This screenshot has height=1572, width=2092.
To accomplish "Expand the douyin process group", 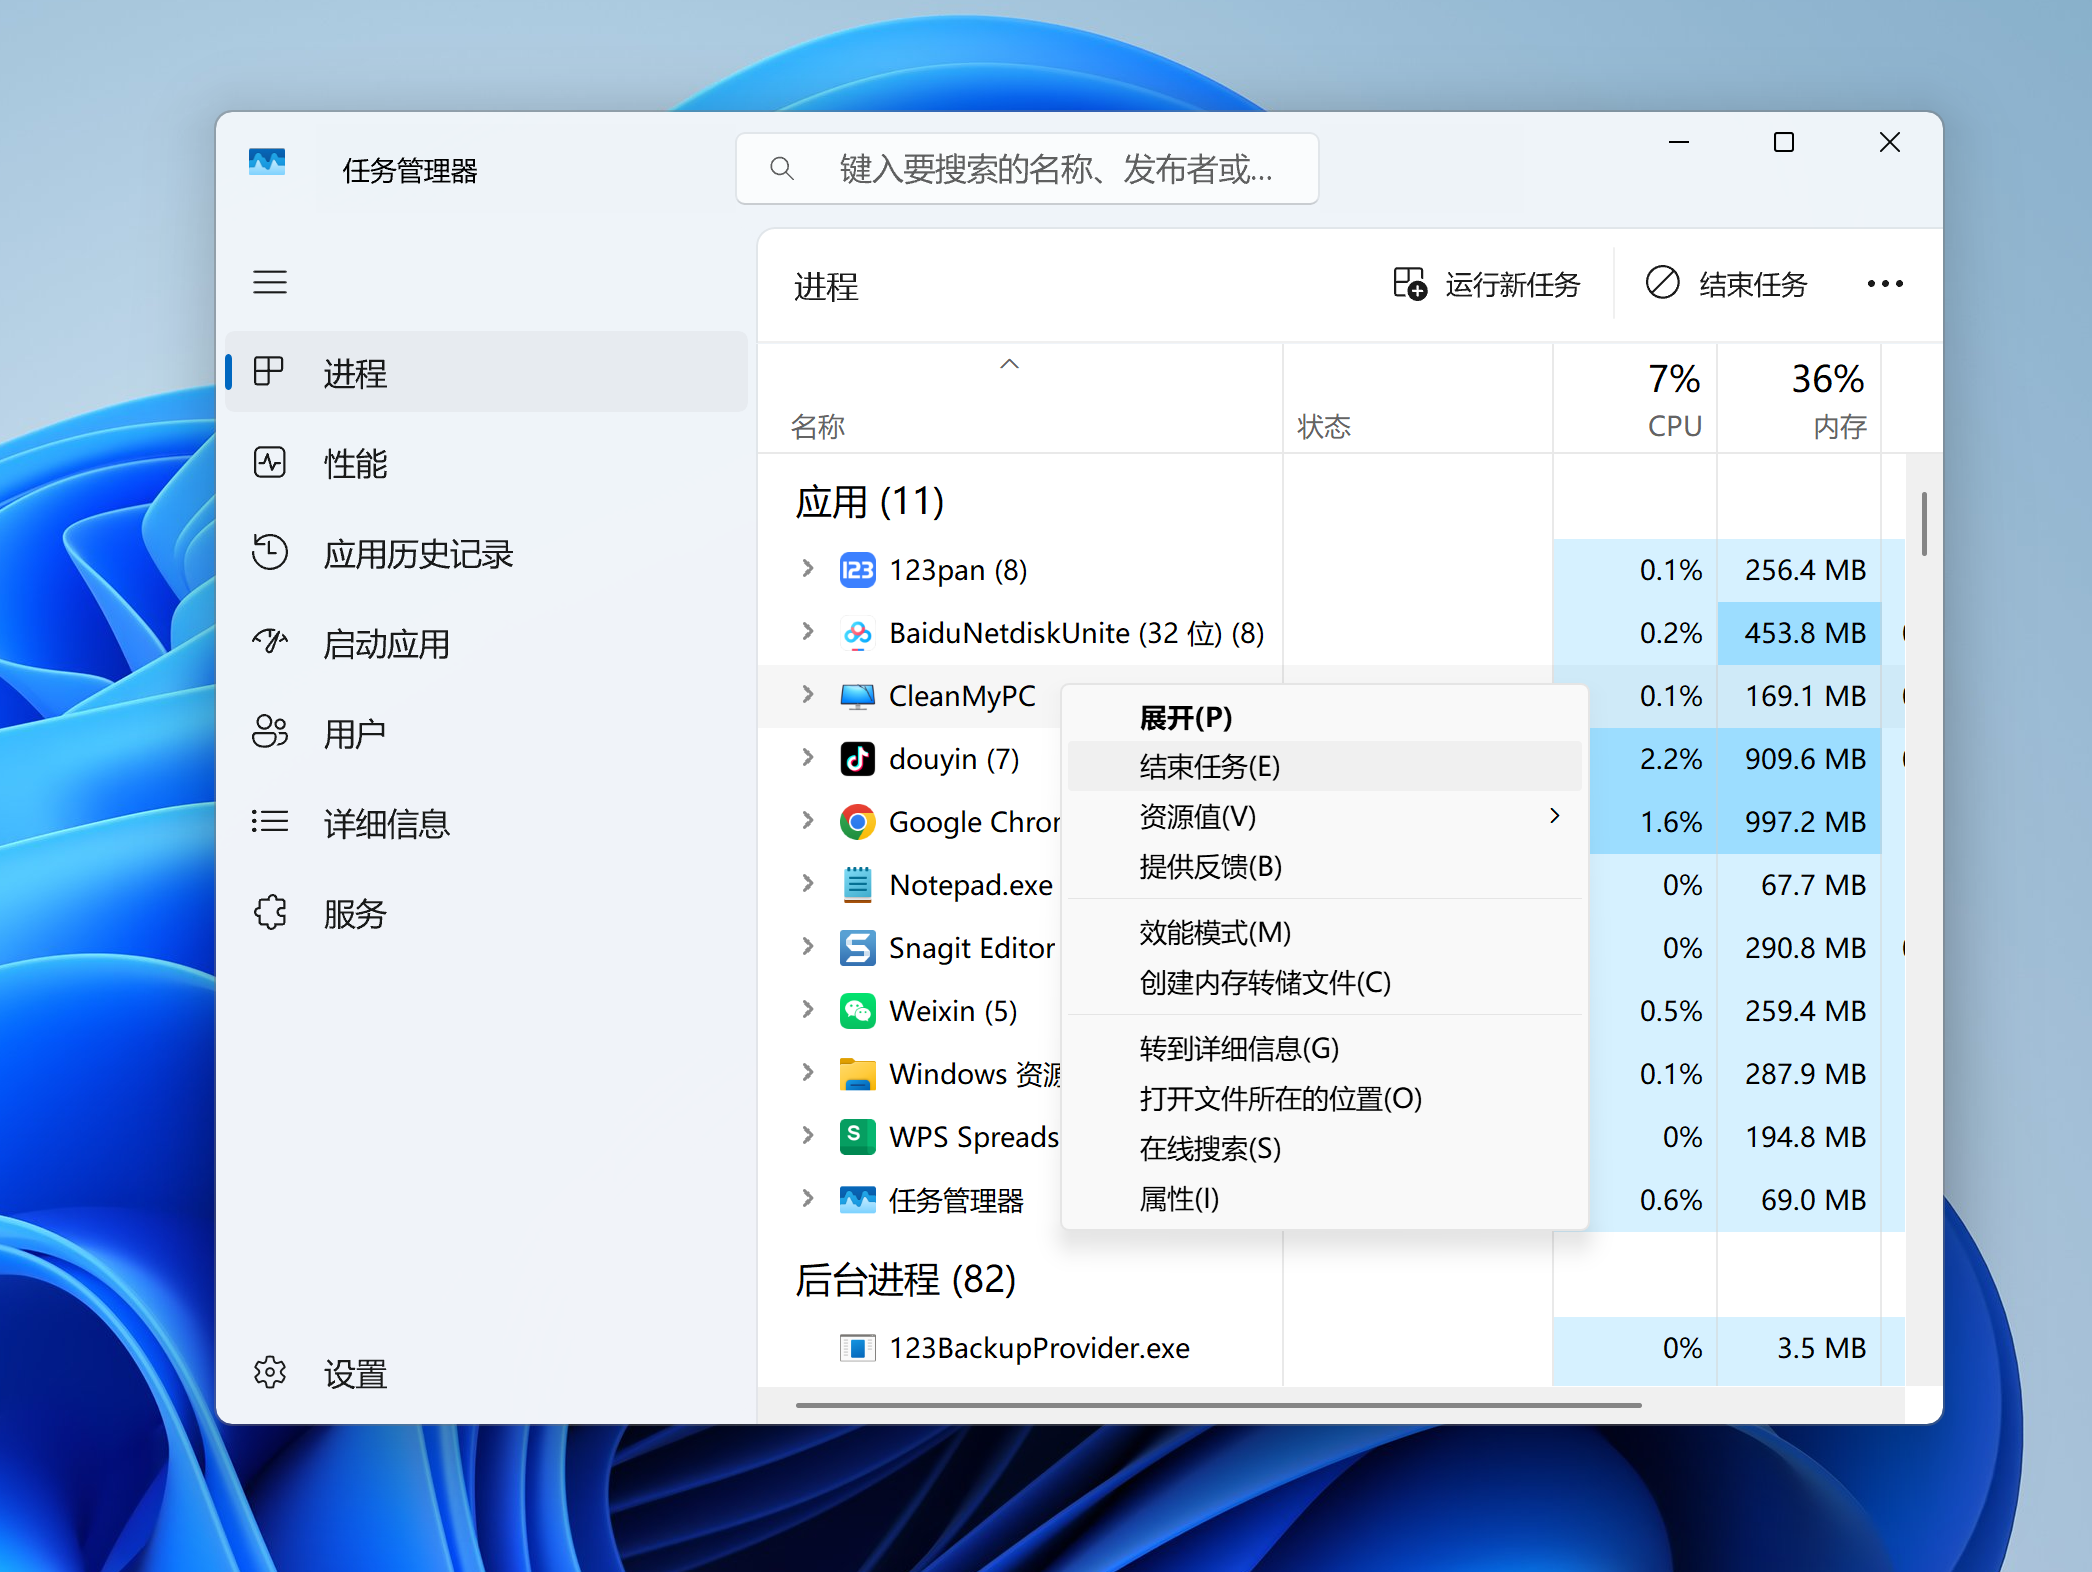I will 808,758.
